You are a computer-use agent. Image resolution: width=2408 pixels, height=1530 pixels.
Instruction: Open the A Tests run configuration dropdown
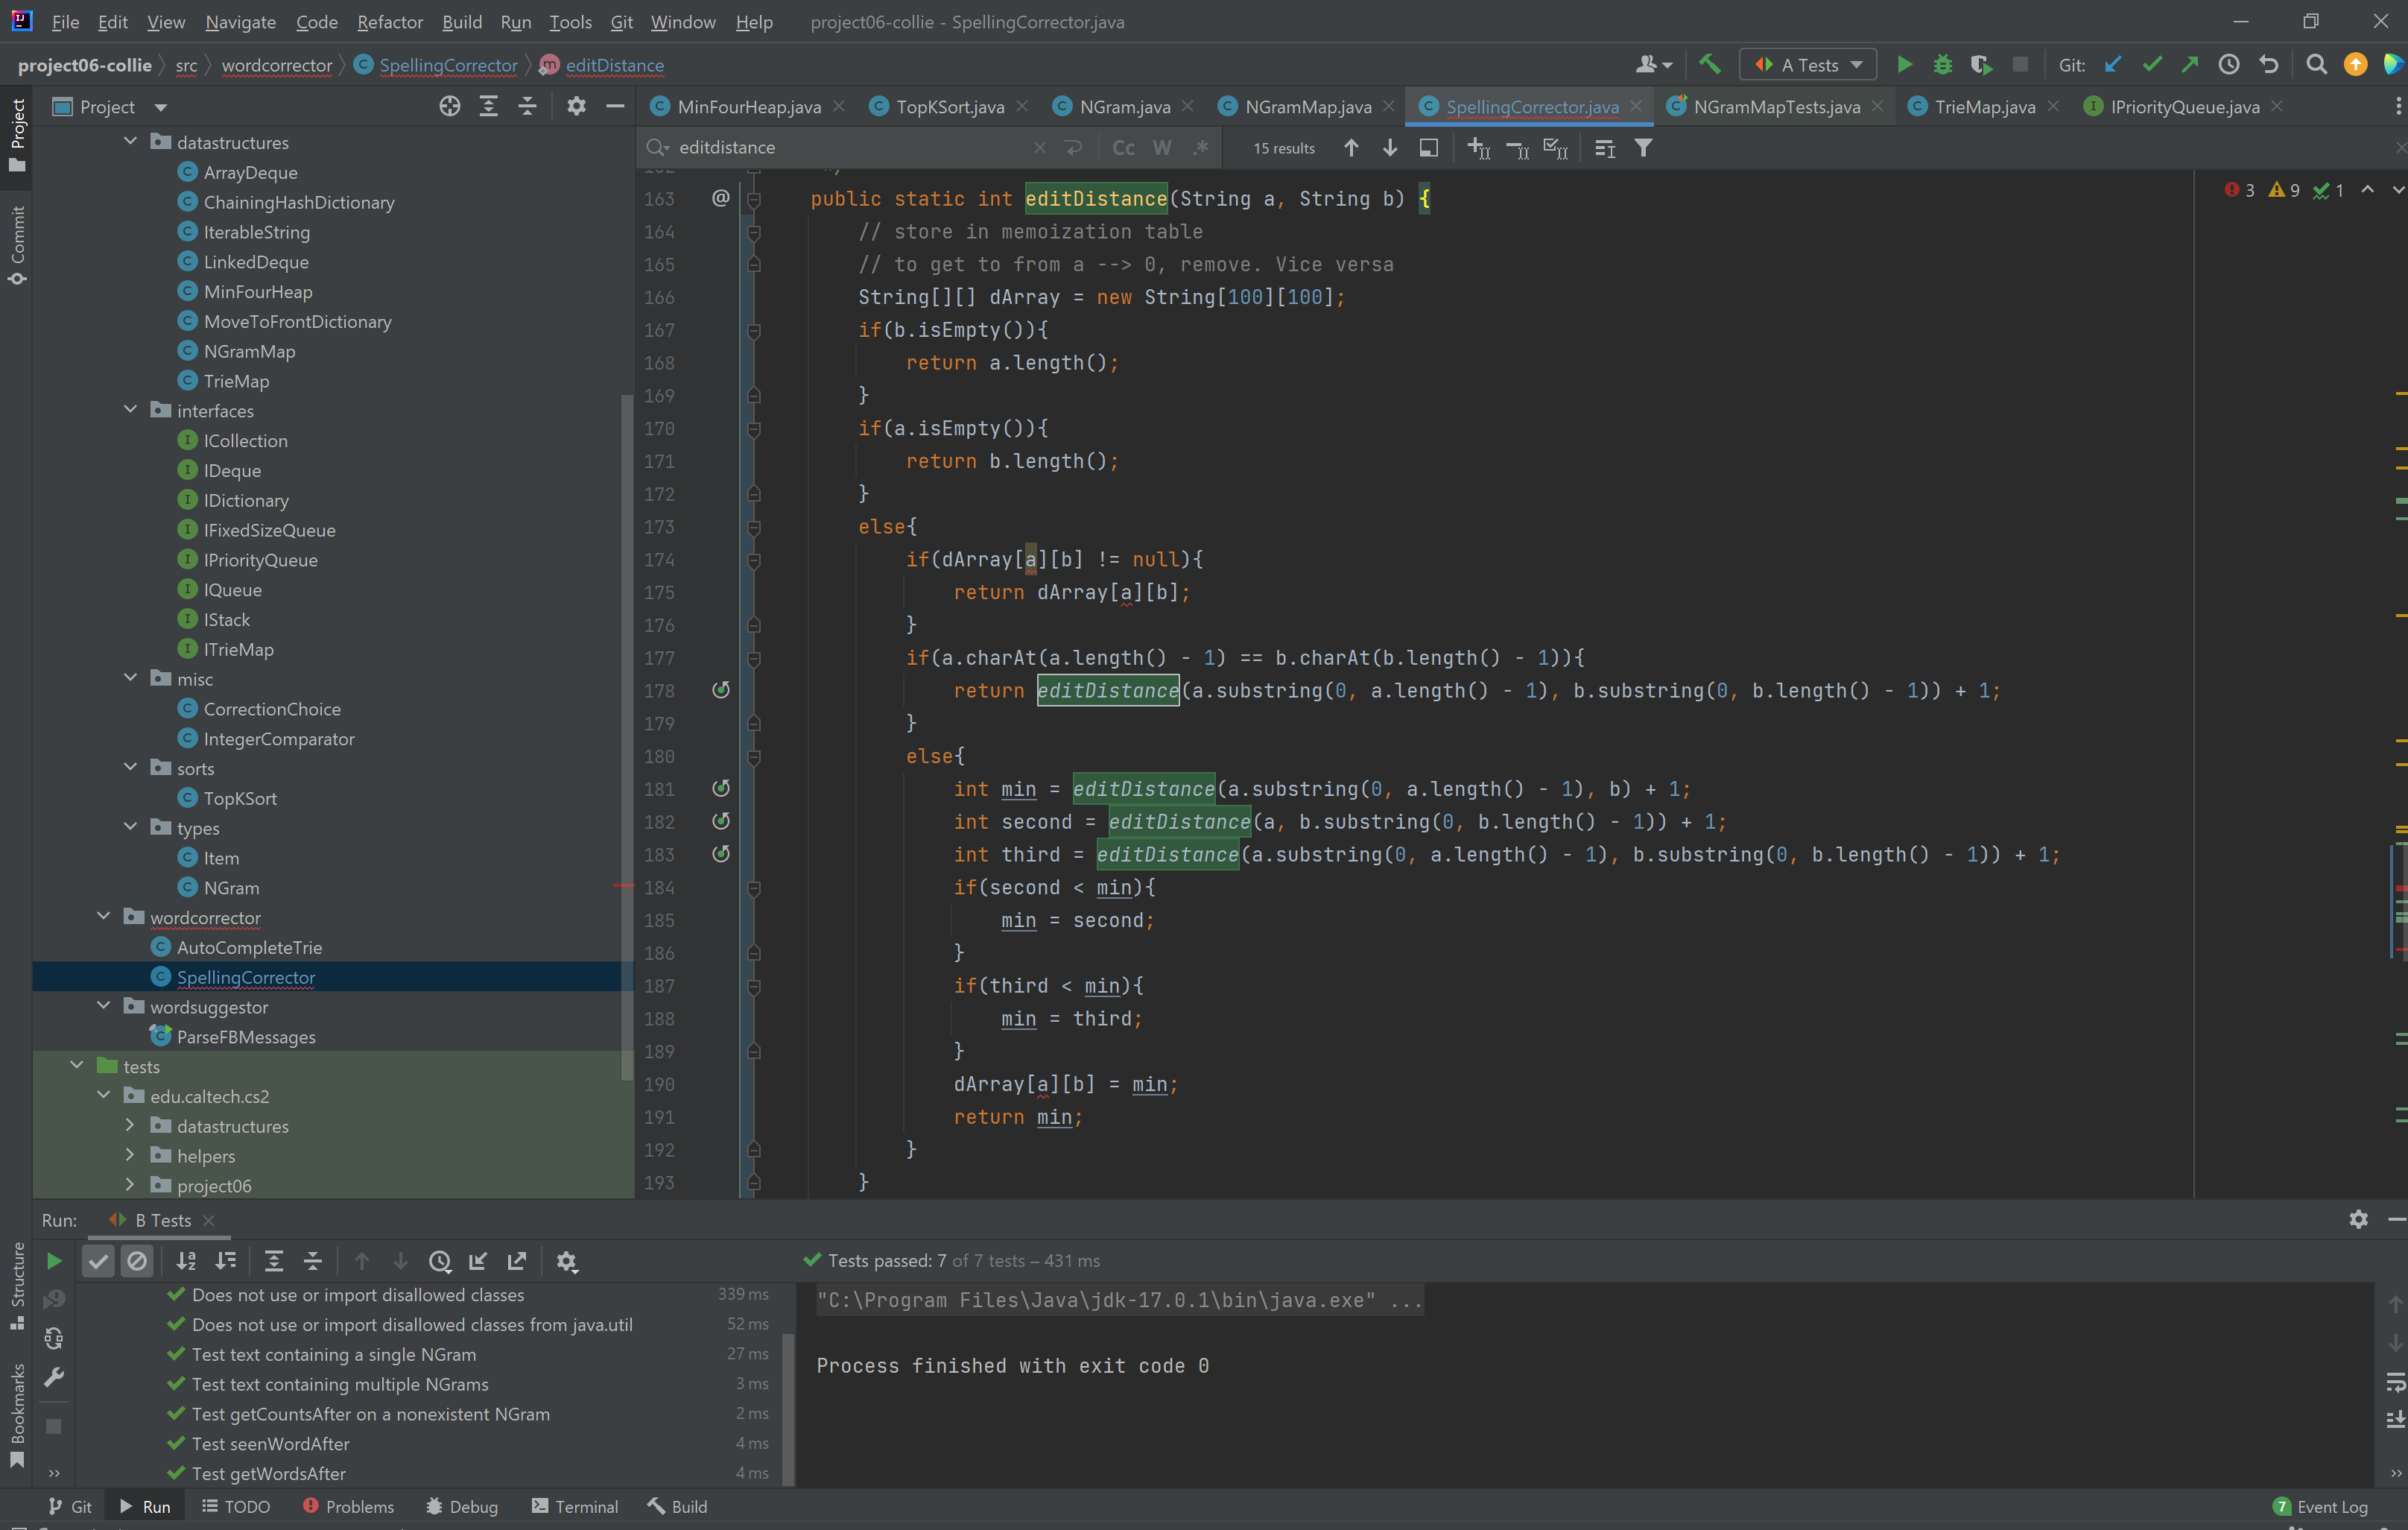coord(1809,65)
